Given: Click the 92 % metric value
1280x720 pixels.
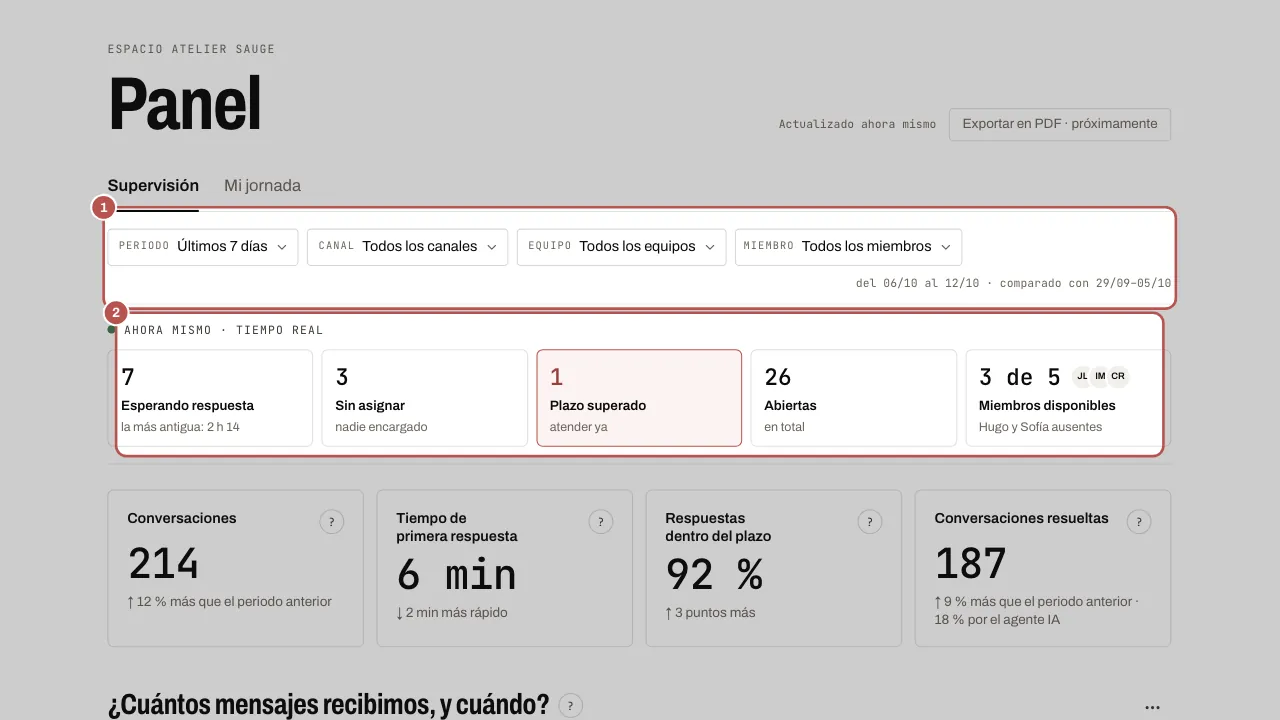Looking at the screenshot, I should tap(714, 575).
